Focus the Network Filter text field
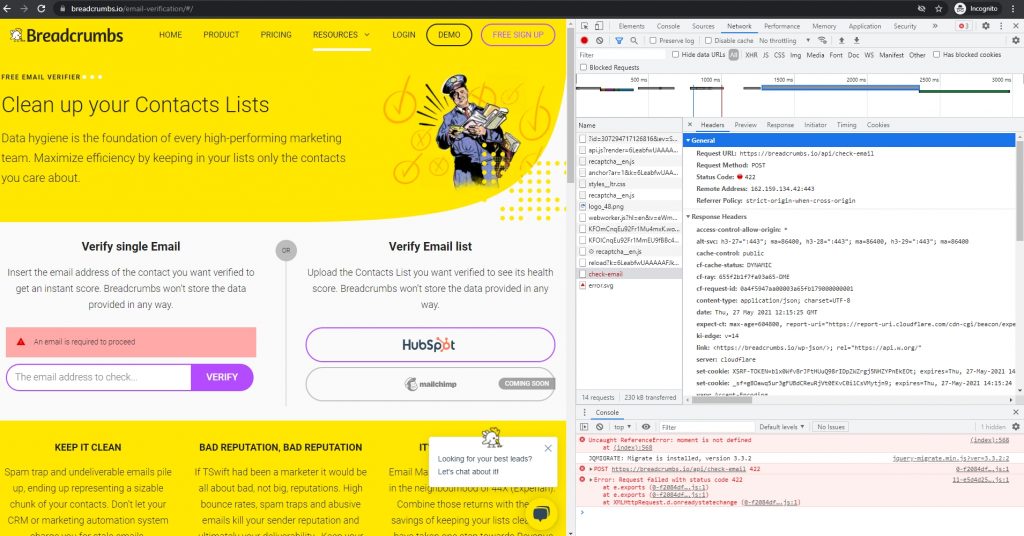Image resolution: width=1024 pixels, height=536 pixels. pyautogui.click(x=622, y=55)
